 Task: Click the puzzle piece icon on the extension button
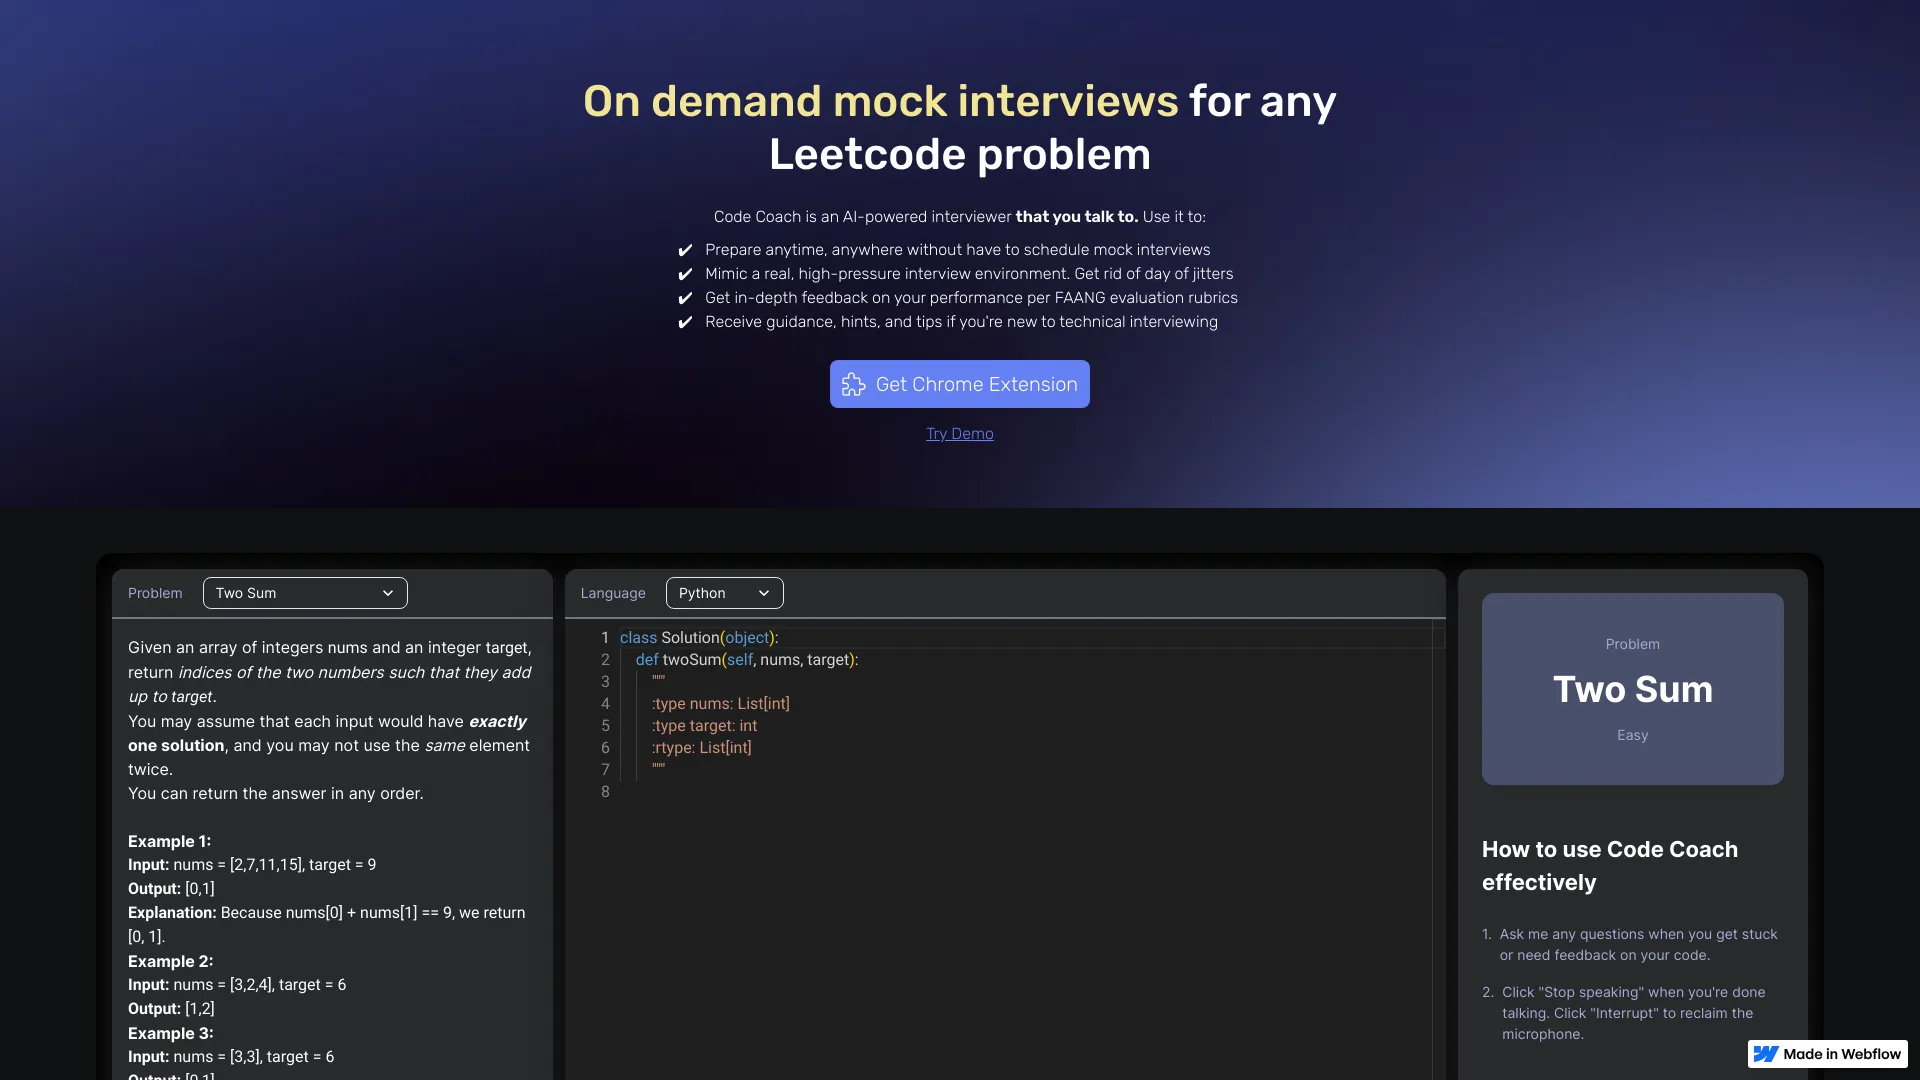(855, 385)
